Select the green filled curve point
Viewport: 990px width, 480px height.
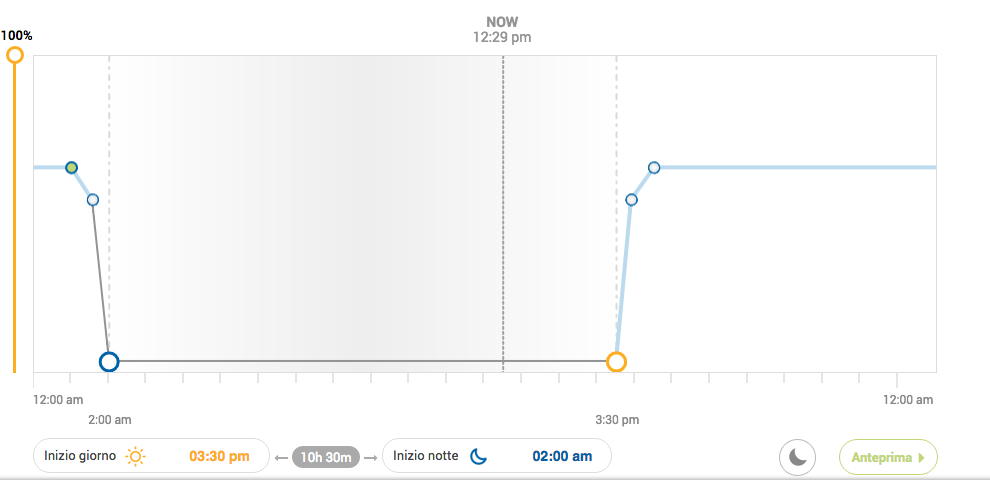pos(72,167)
